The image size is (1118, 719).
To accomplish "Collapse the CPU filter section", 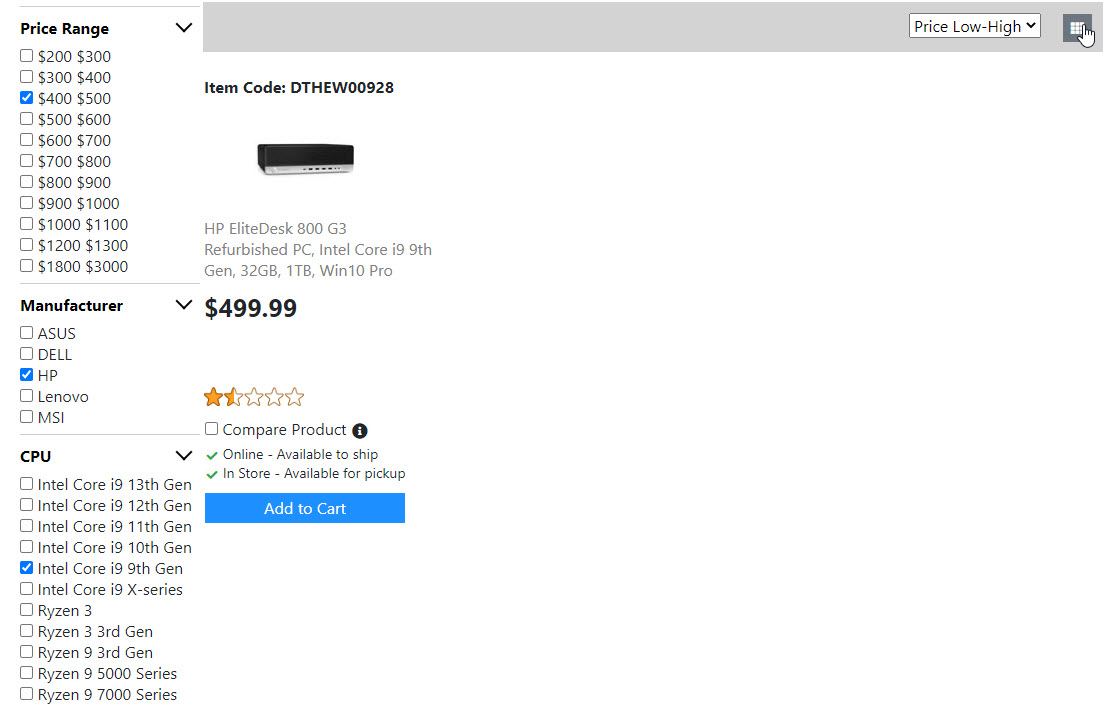I will tap(183, 456).
